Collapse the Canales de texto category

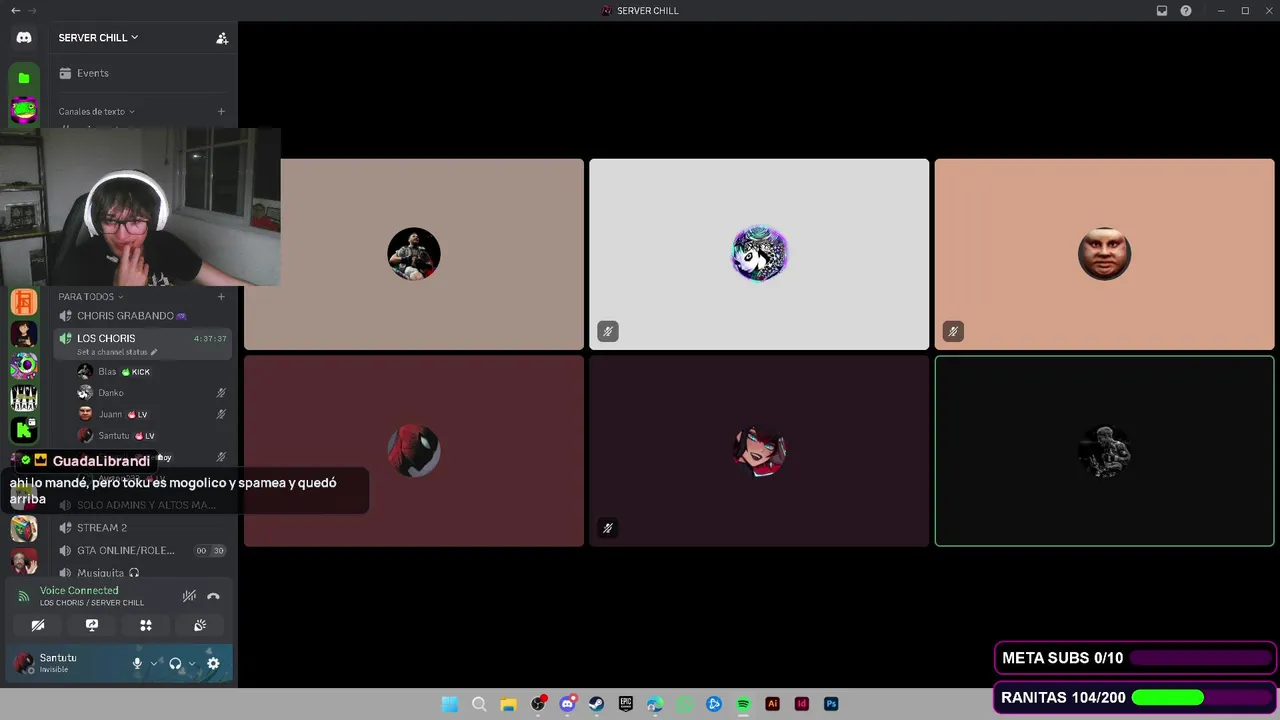(x=96, y=112)
